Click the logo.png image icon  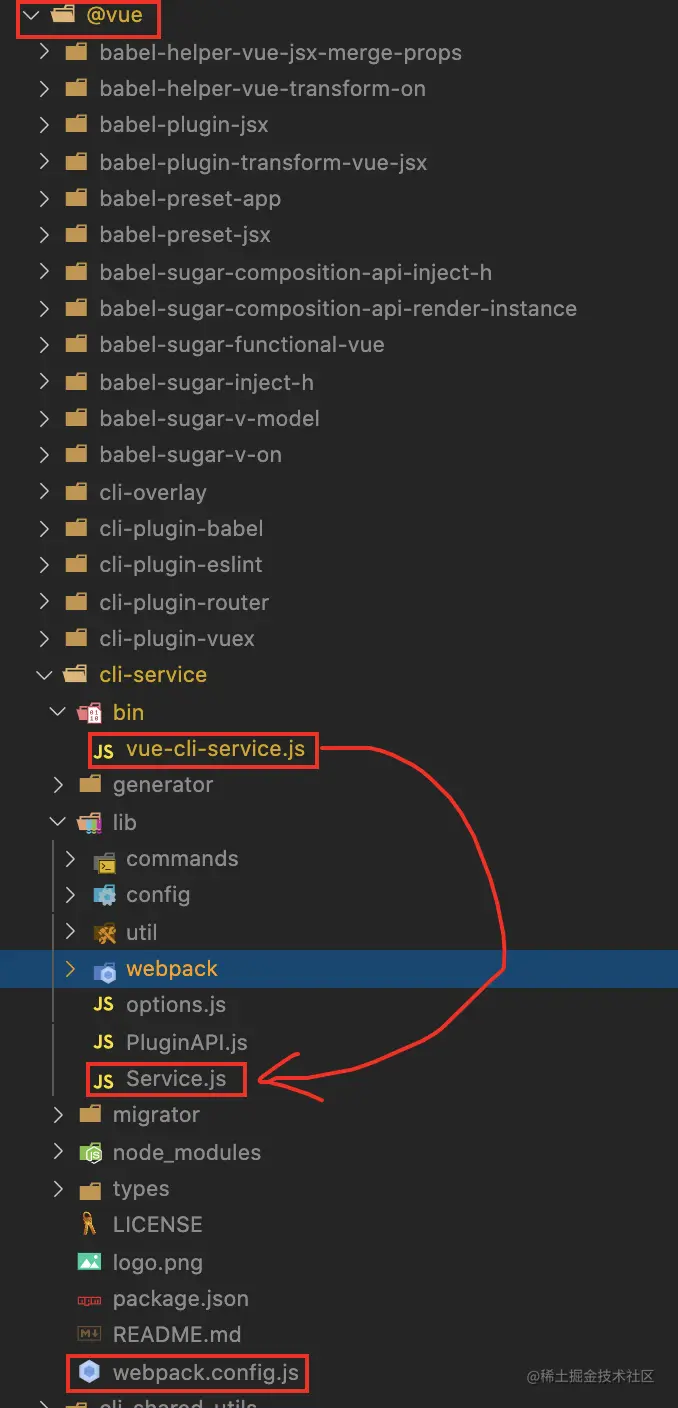coord(90,1262)
